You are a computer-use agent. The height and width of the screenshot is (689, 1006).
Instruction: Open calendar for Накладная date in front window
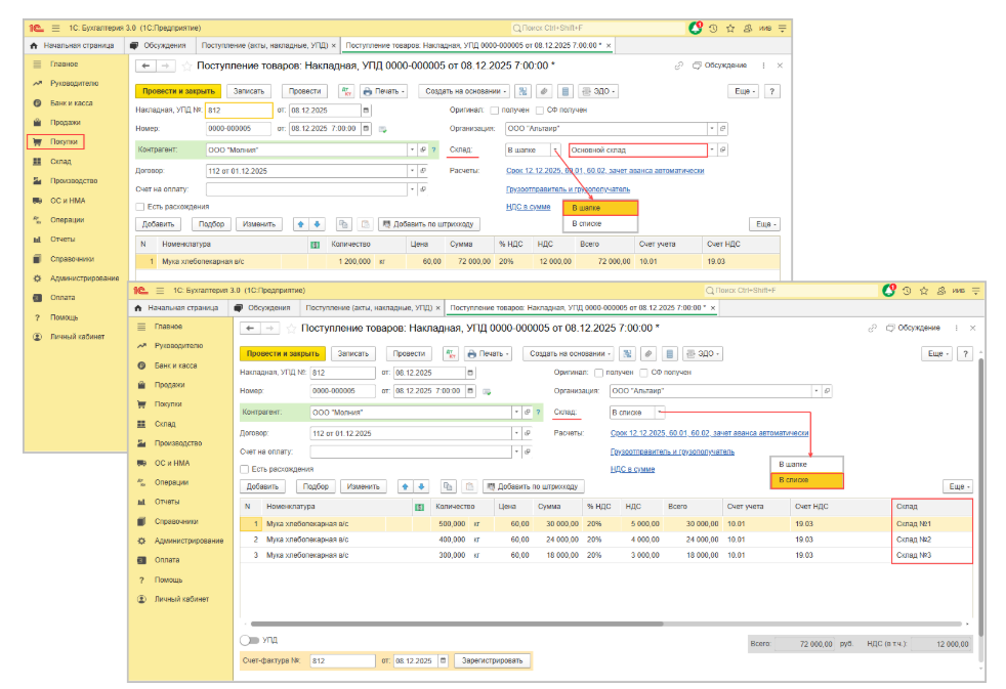tap(470, 373)
